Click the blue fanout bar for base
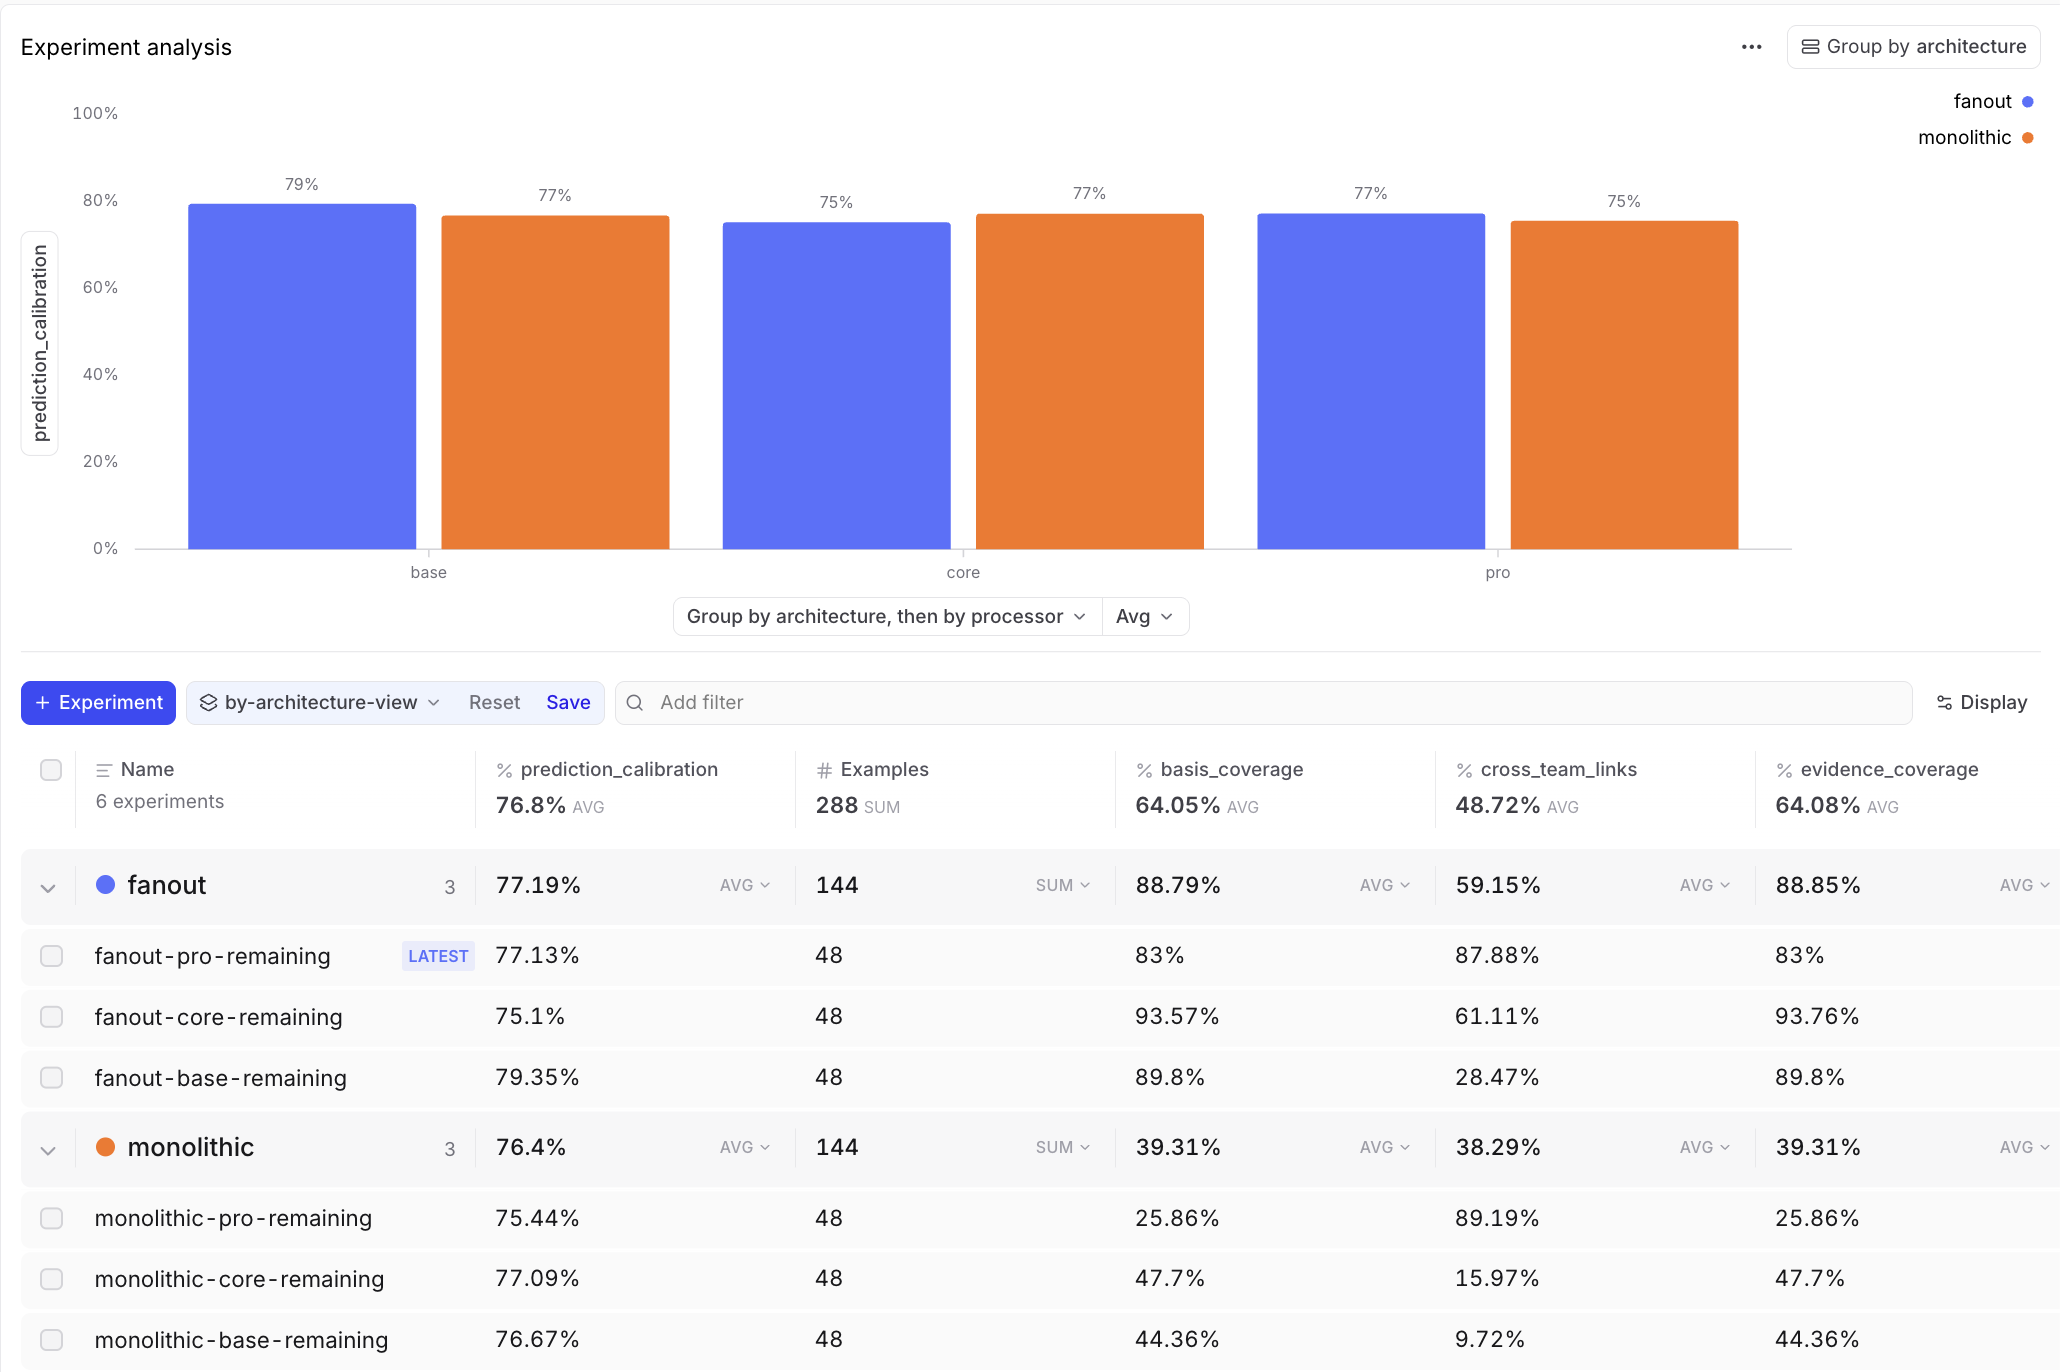Image resolution: width=2060 pixels, height=1372 pixels. point(302,377)
